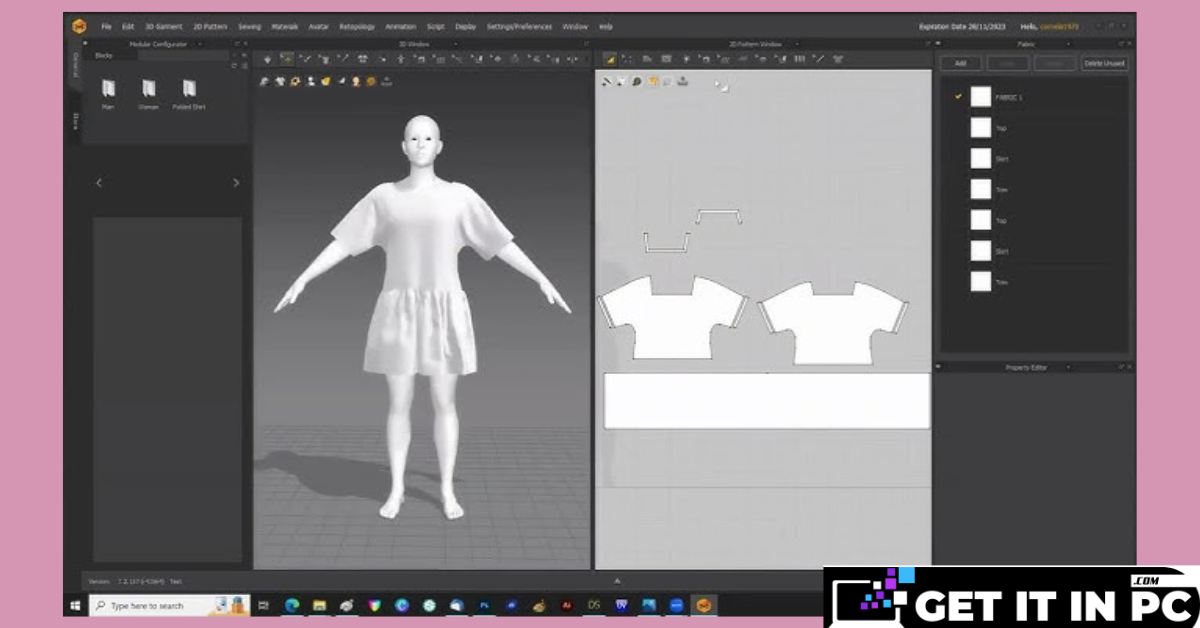Open the DS app from the taskbar
The height and width of the screenshot is (628, 1200).
click(x=594, y=605)
